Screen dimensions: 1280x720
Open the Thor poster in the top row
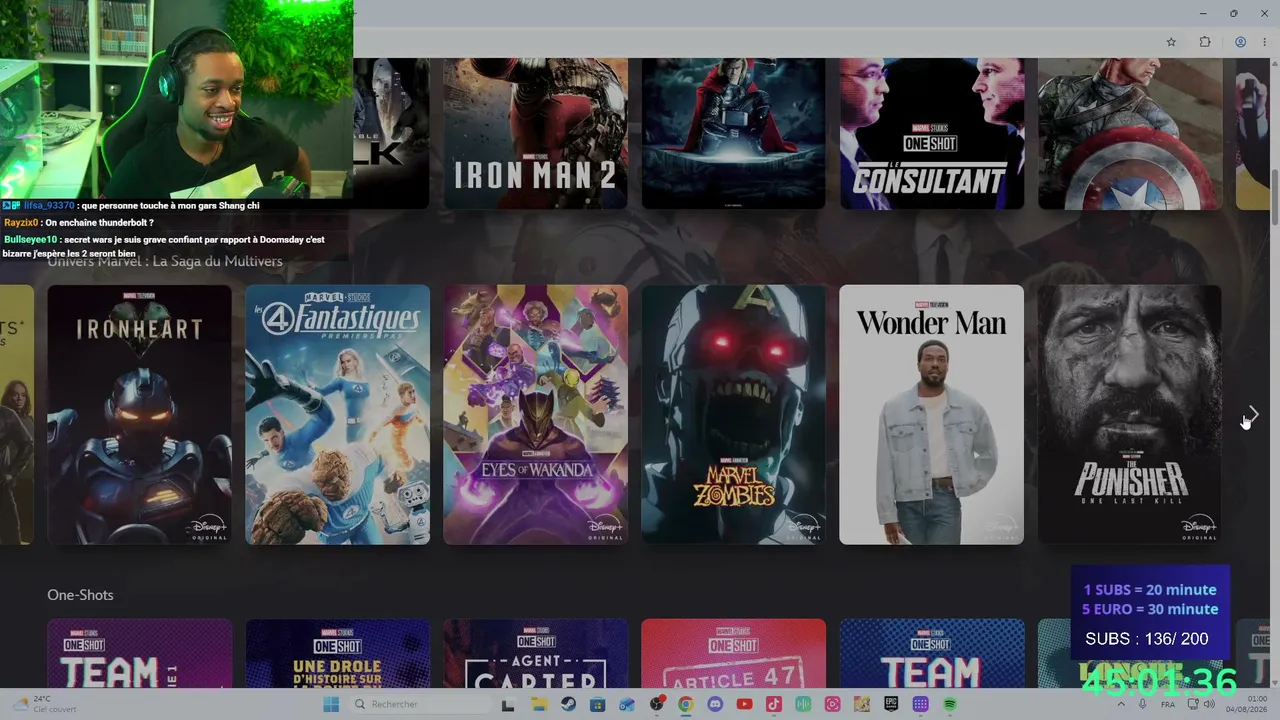733,133
